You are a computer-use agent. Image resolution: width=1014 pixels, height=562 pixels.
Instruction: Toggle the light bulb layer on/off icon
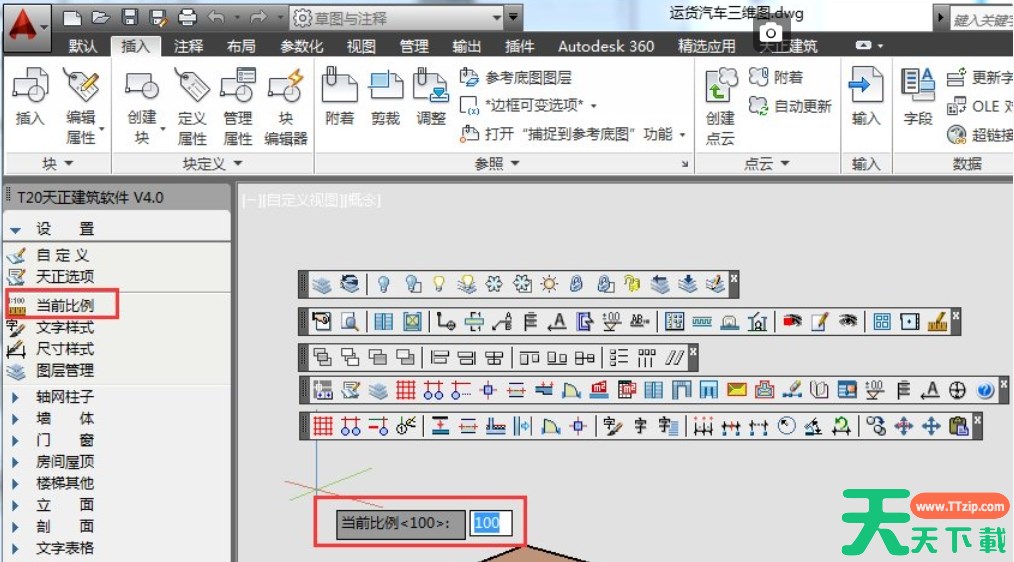383,284
